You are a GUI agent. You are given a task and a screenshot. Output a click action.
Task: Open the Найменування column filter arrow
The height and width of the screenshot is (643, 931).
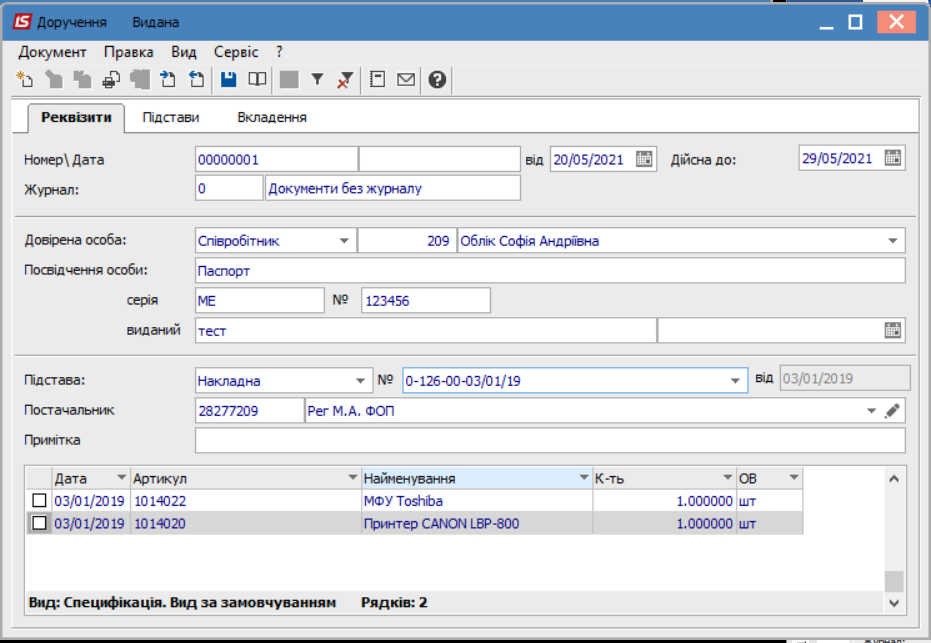point(584,478)
